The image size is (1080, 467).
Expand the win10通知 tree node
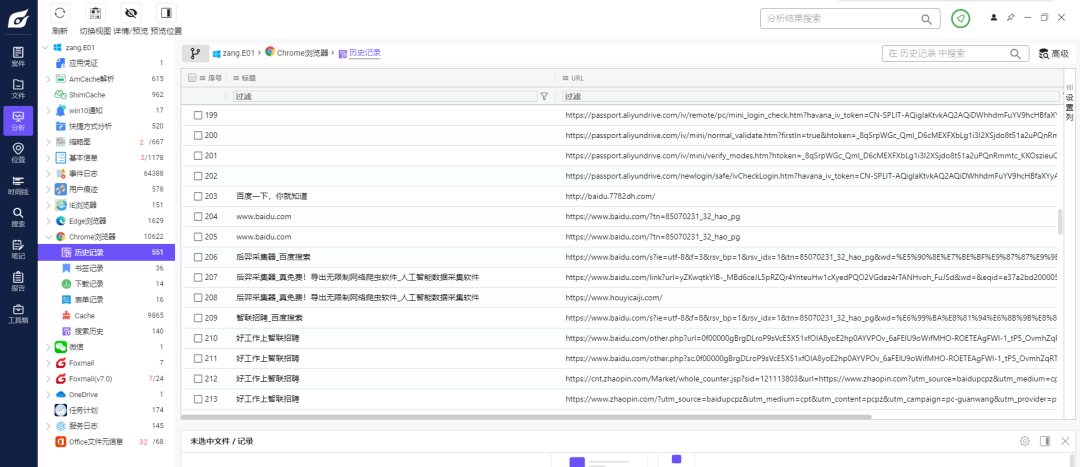[48, 110]
